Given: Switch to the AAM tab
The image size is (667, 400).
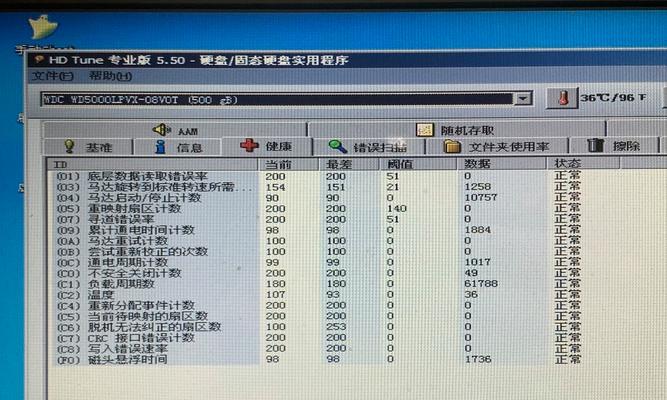Looking at the screenshot, I should 174,130.
